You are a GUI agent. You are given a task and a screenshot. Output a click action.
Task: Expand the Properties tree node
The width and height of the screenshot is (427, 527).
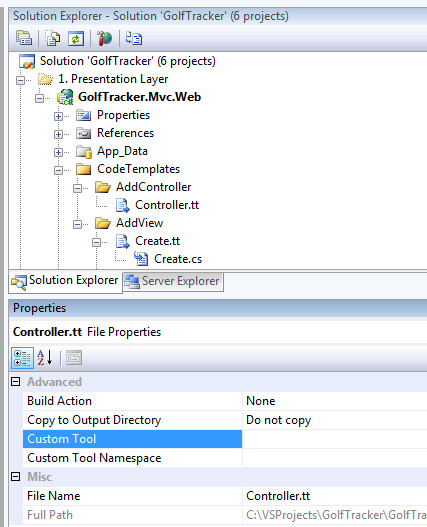pyautogui.click(x=59, y=116)
